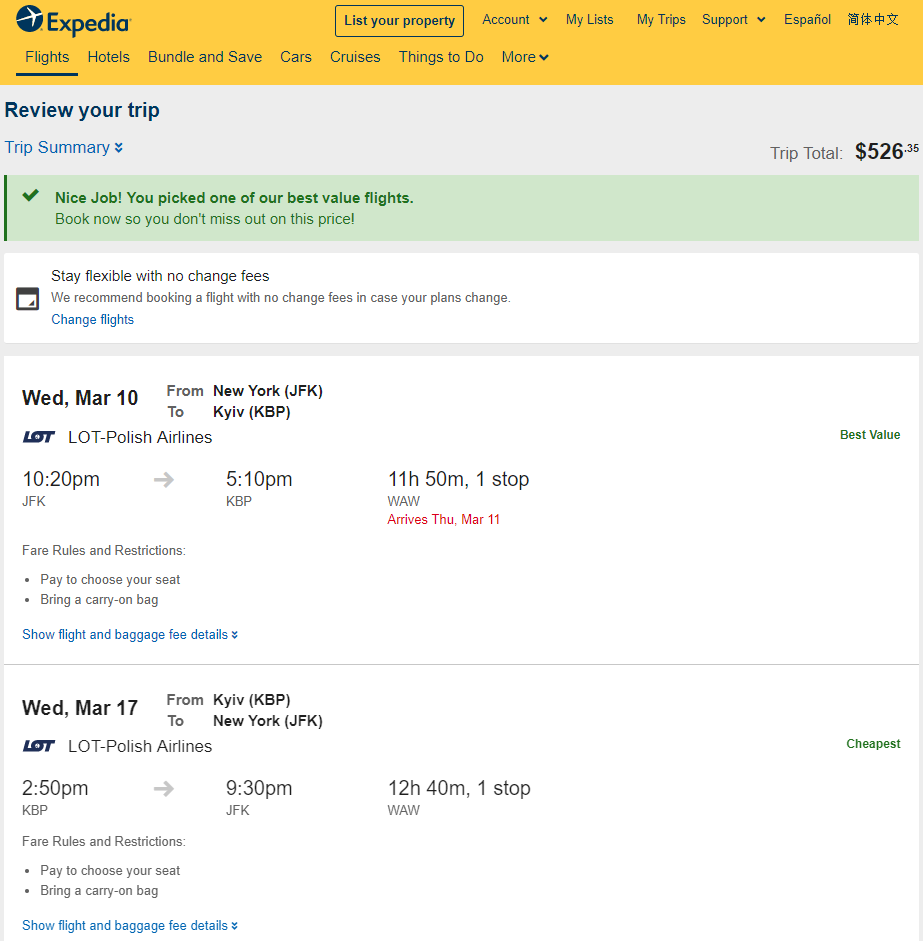Follow the Change flights link

click(x=92, y=319)
